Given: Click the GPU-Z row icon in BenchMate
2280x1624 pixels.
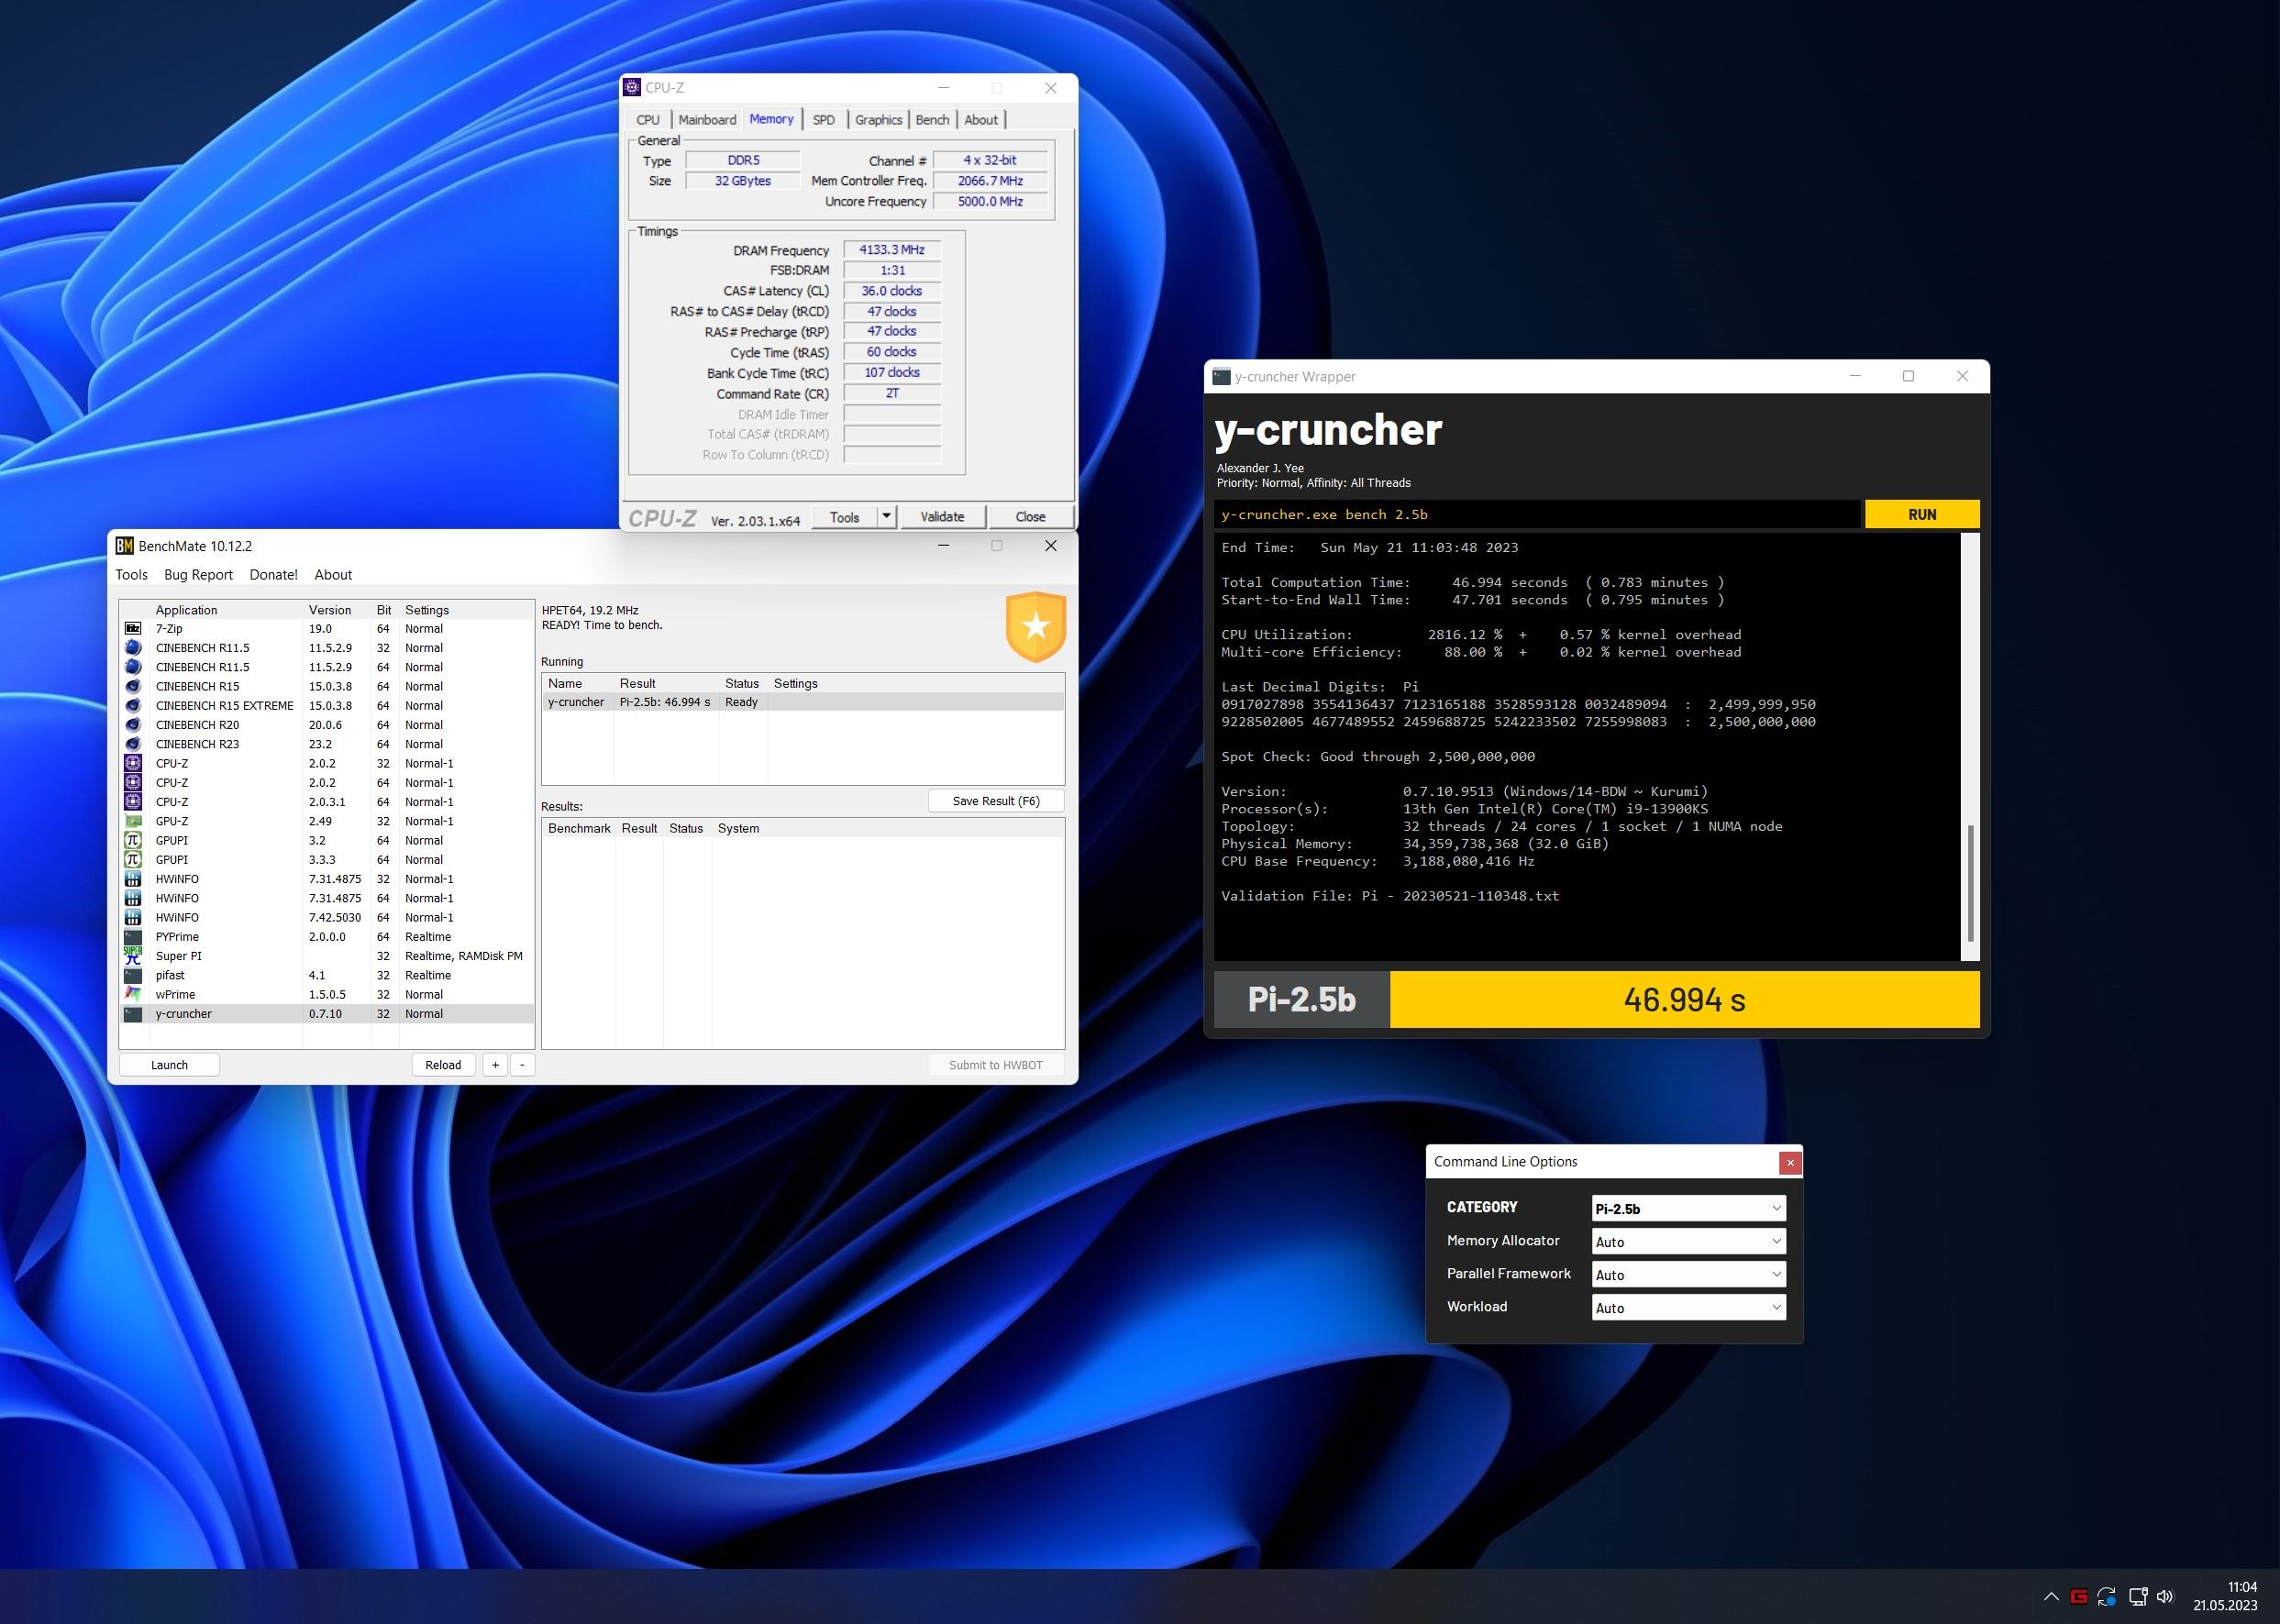Looking at the screenshot, I should click(x=132, y=821).
